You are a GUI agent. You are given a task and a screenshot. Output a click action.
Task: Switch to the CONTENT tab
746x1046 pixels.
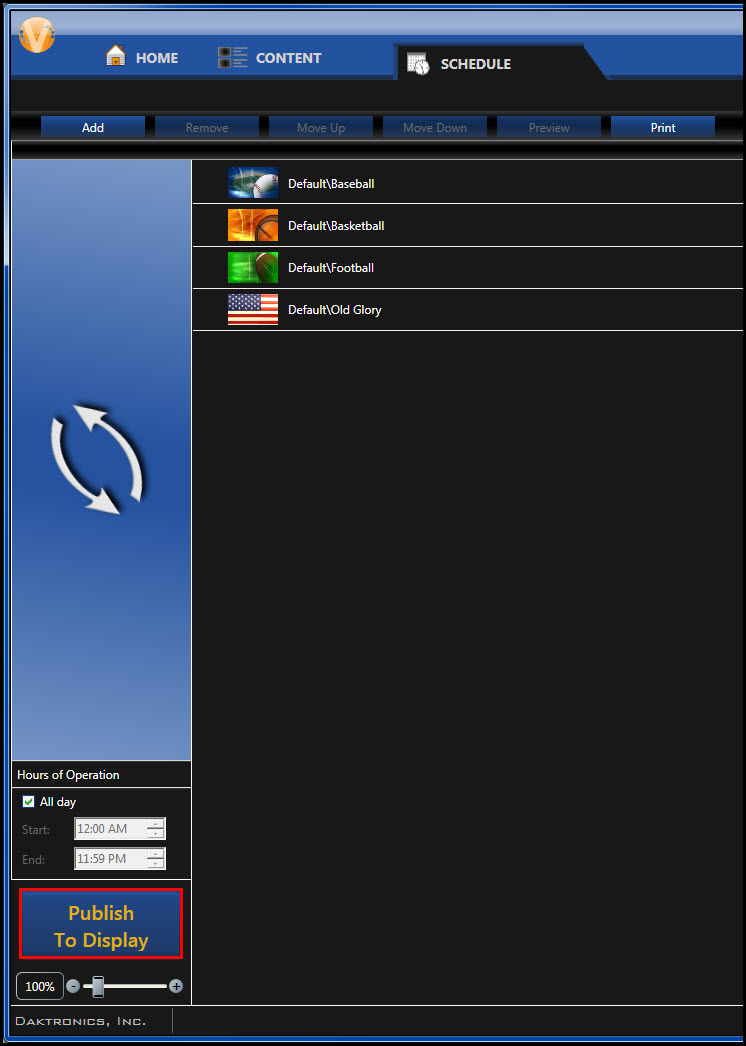[x=270, y=58]
